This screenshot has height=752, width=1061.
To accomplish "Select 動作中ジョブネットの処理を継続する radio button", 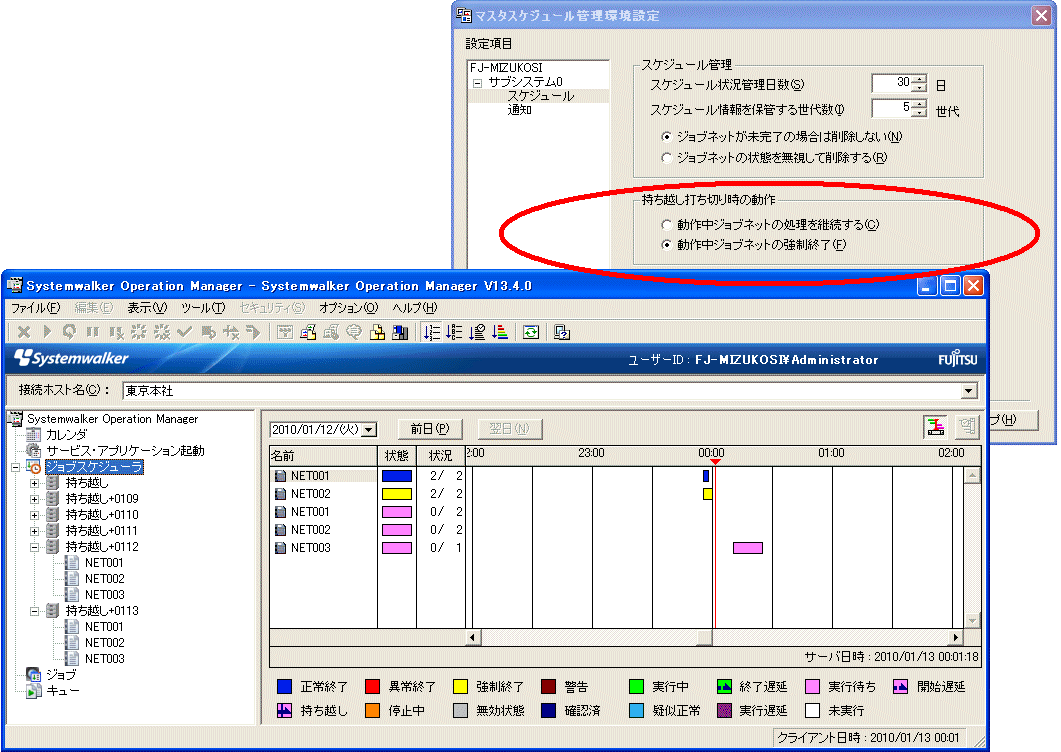I will pos(667,225).
